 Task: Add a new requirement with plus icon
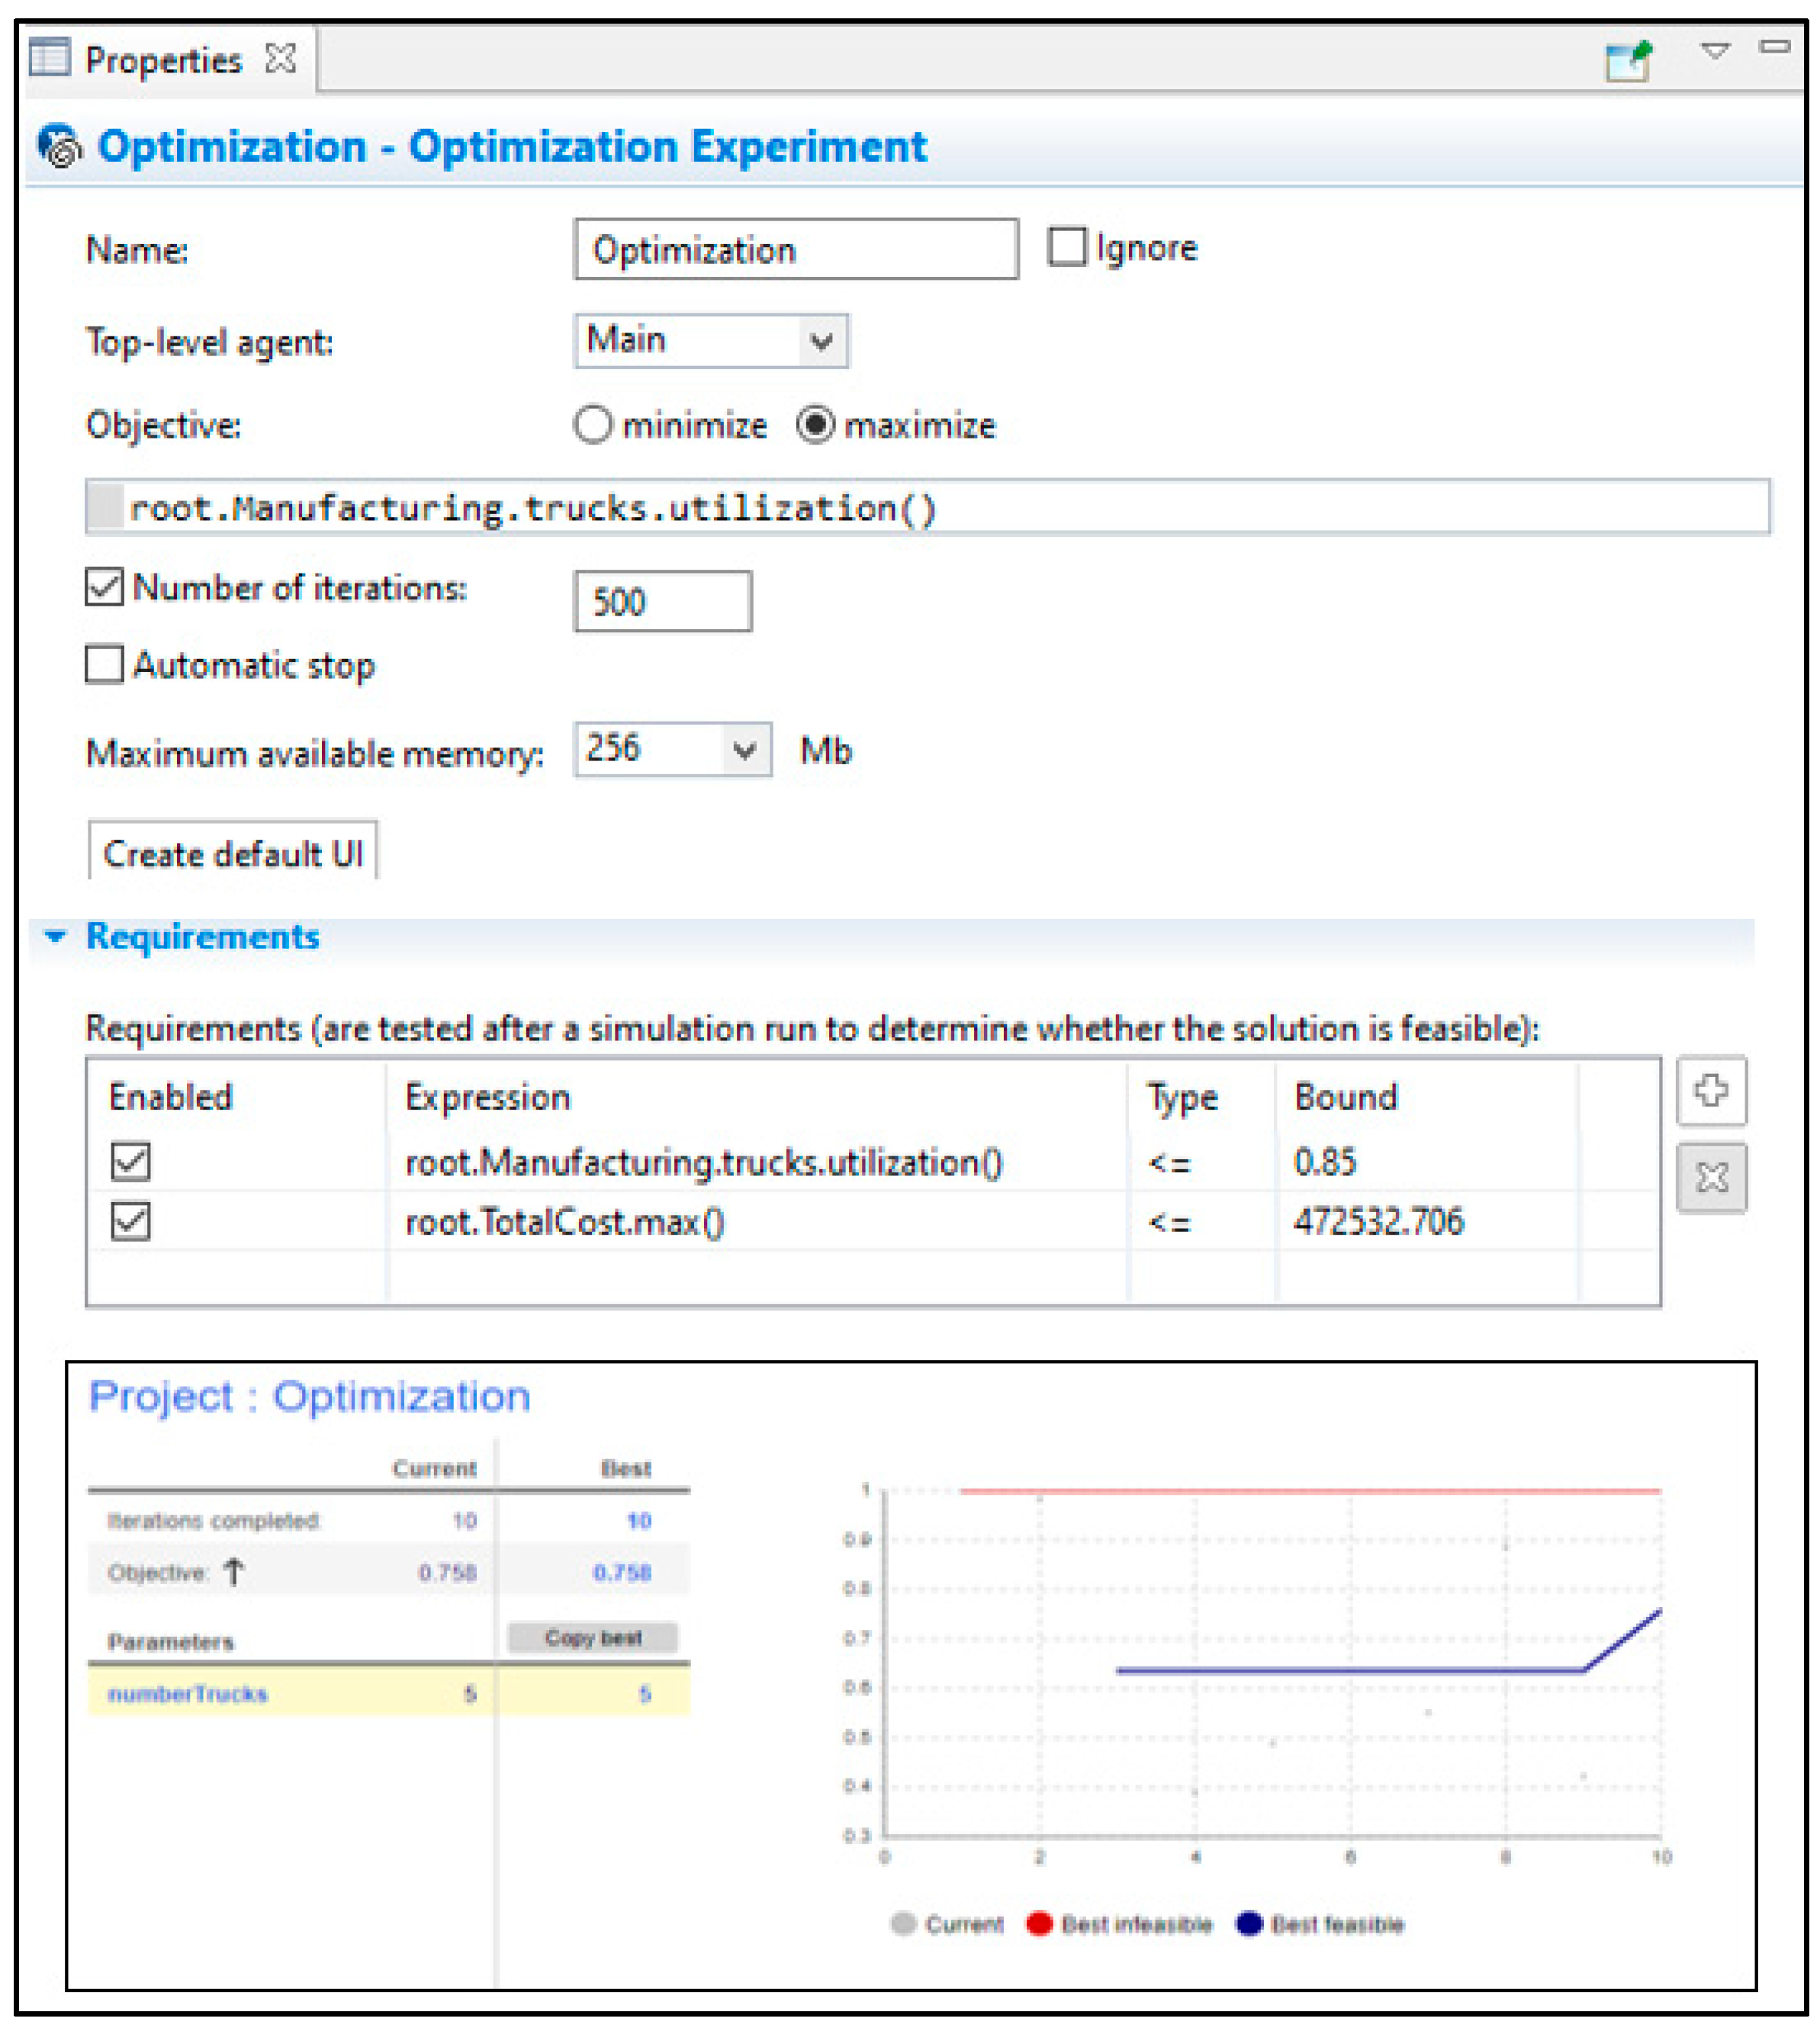tap(1712, 1090)
